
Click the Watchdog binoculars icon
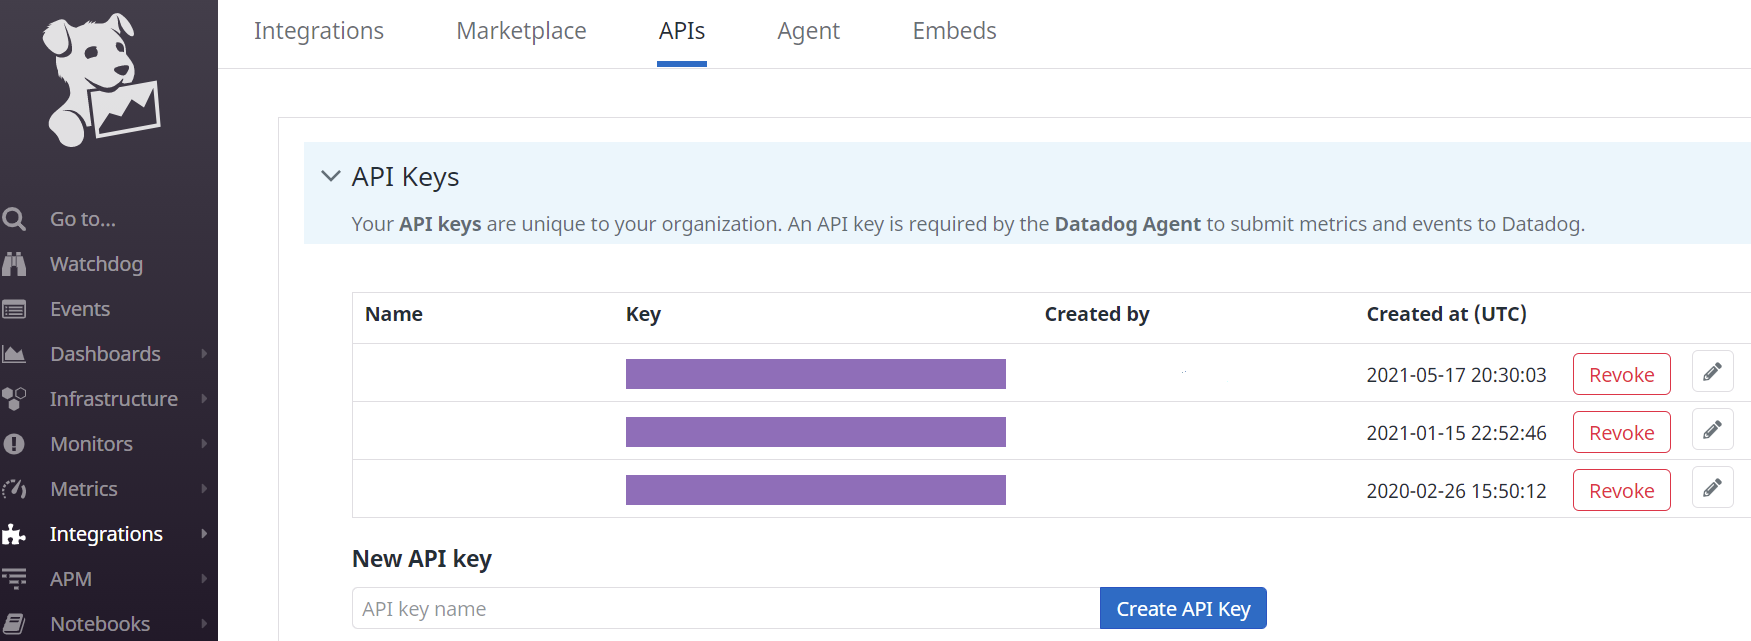coord(14,264)
